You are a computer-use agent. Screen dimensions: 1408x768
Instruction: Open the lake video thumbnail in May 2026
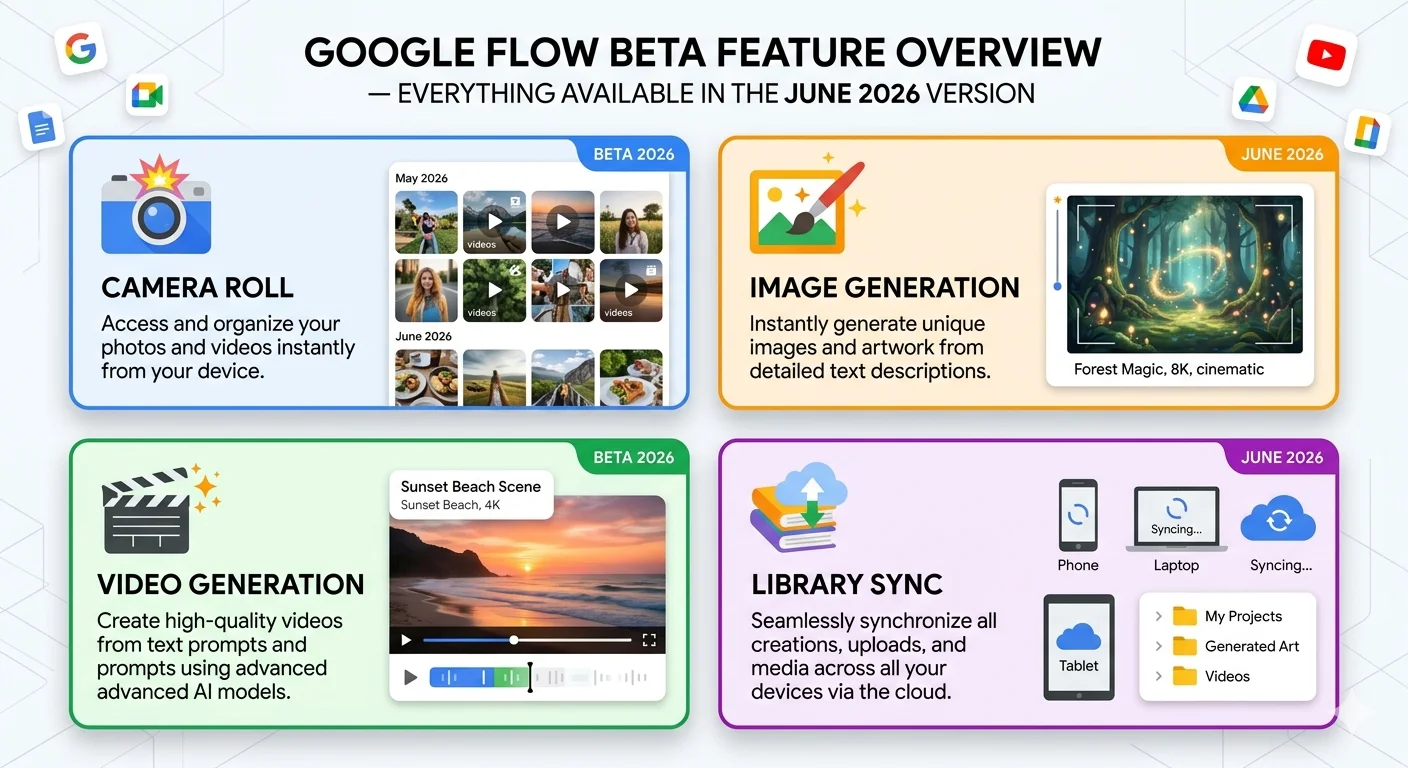pyautogui.click(x=494, y=222)
